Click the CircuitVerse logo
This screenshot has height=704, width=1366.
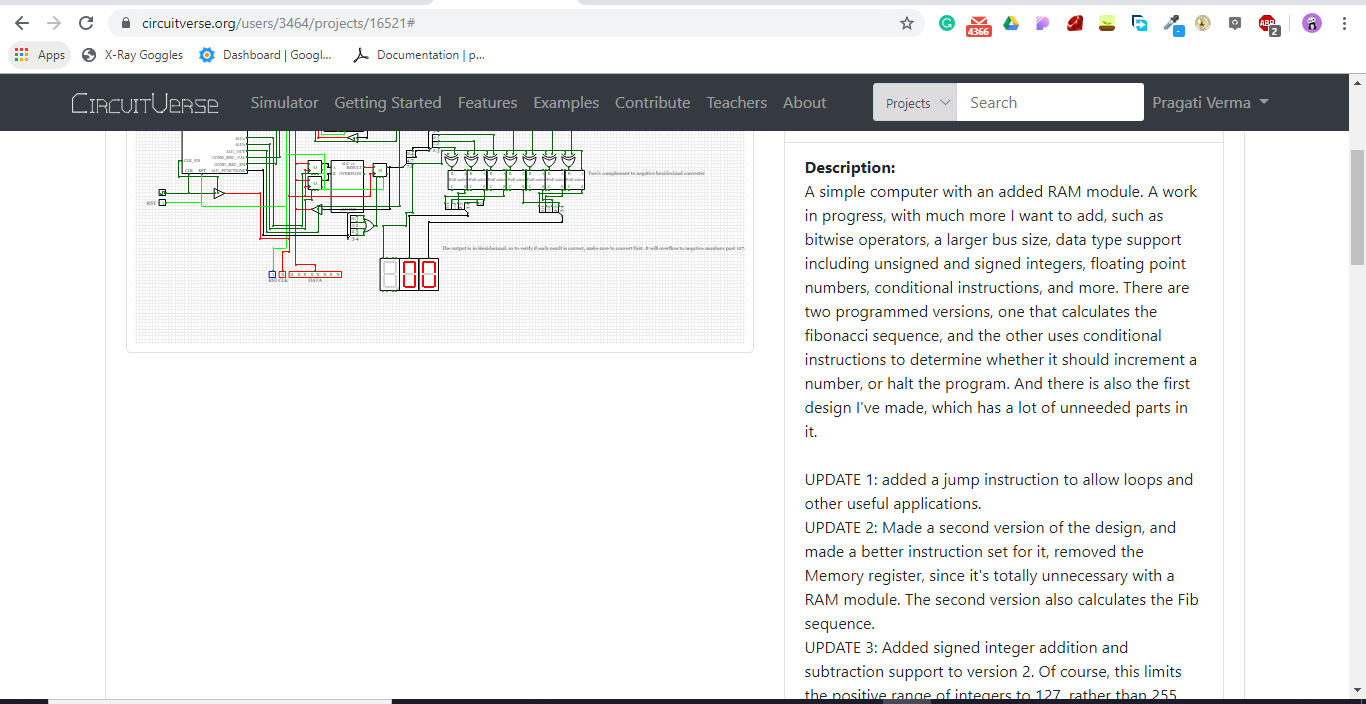(x=145, y=102)
